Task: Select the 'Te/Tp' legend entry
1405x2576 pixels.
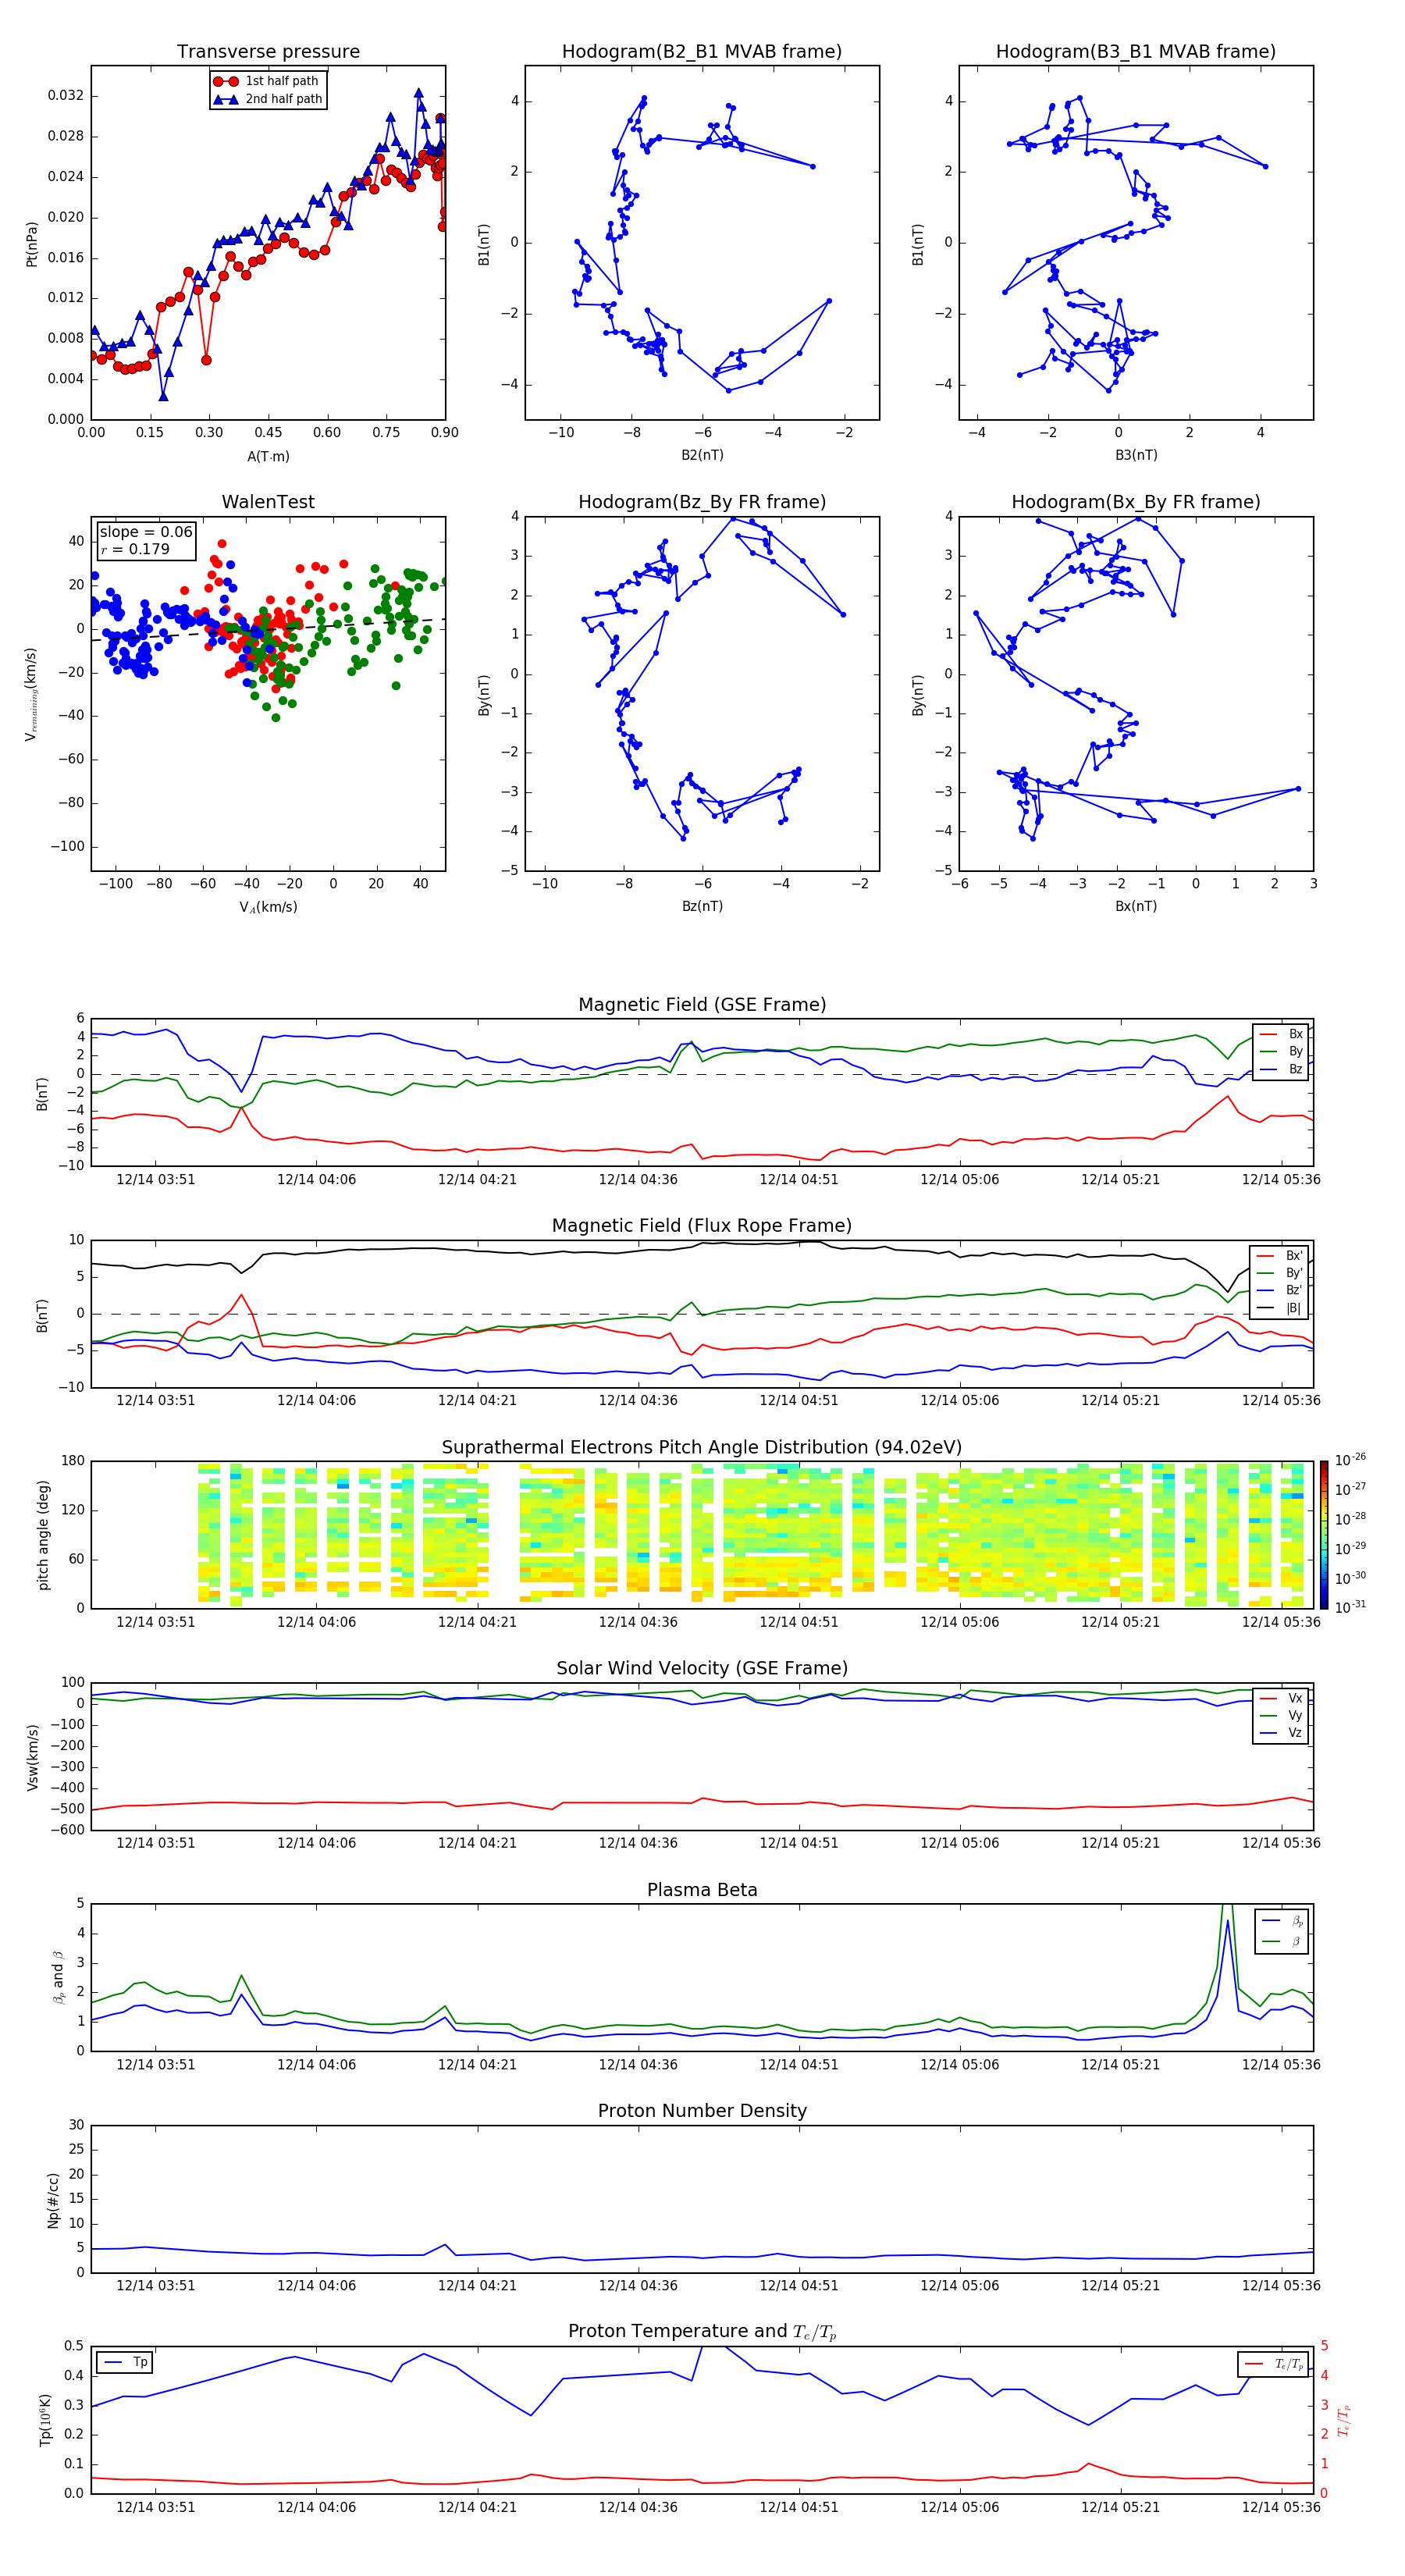Action: 1274,2364
